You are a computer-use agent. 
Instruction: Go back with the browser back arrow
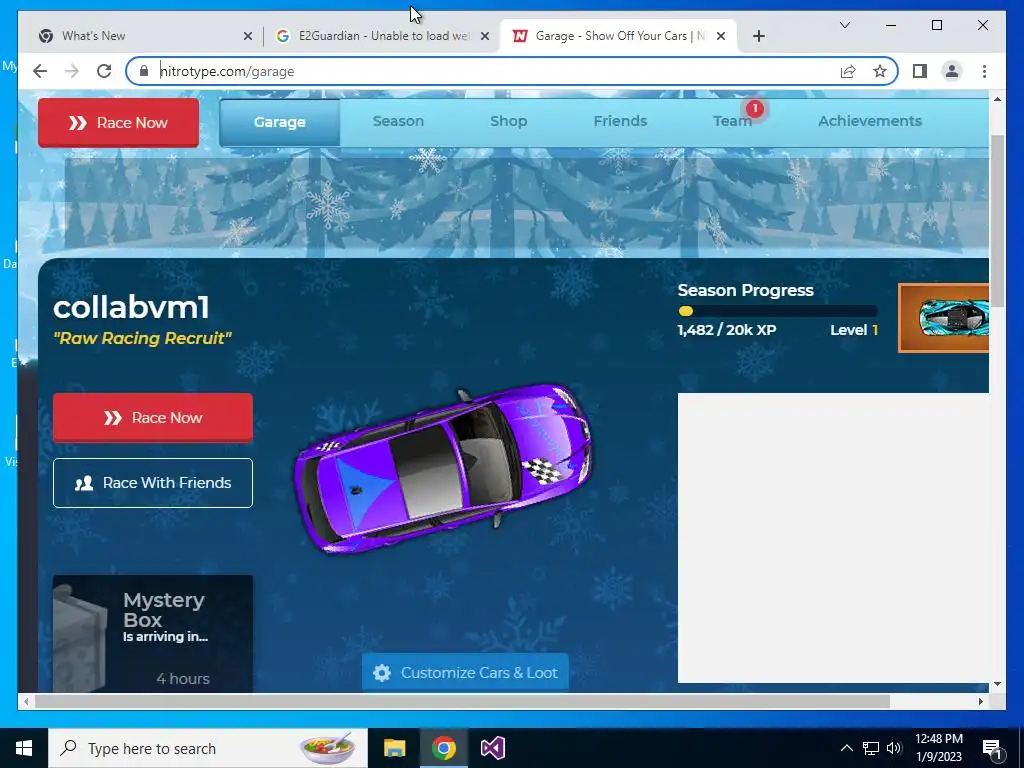click(x=40, y=71)
